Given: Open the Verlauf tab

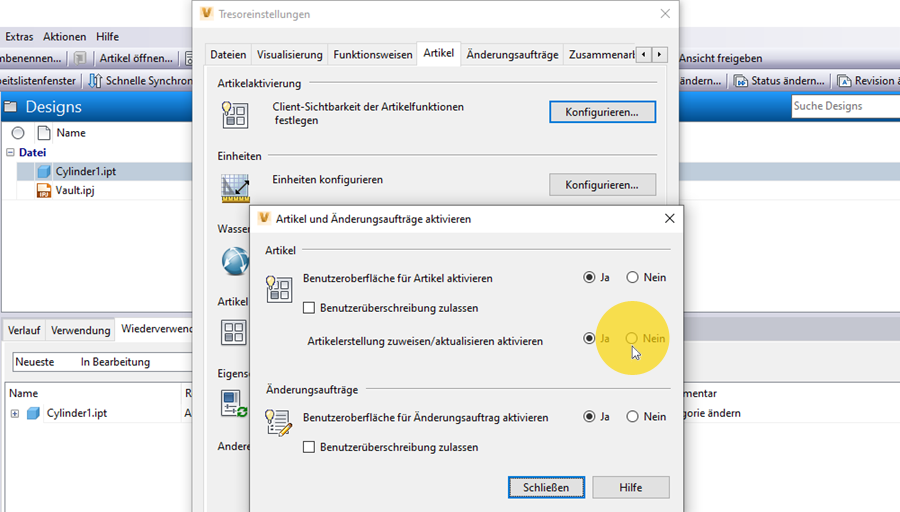Looking at the screenshot, I should tap(24, 331).
